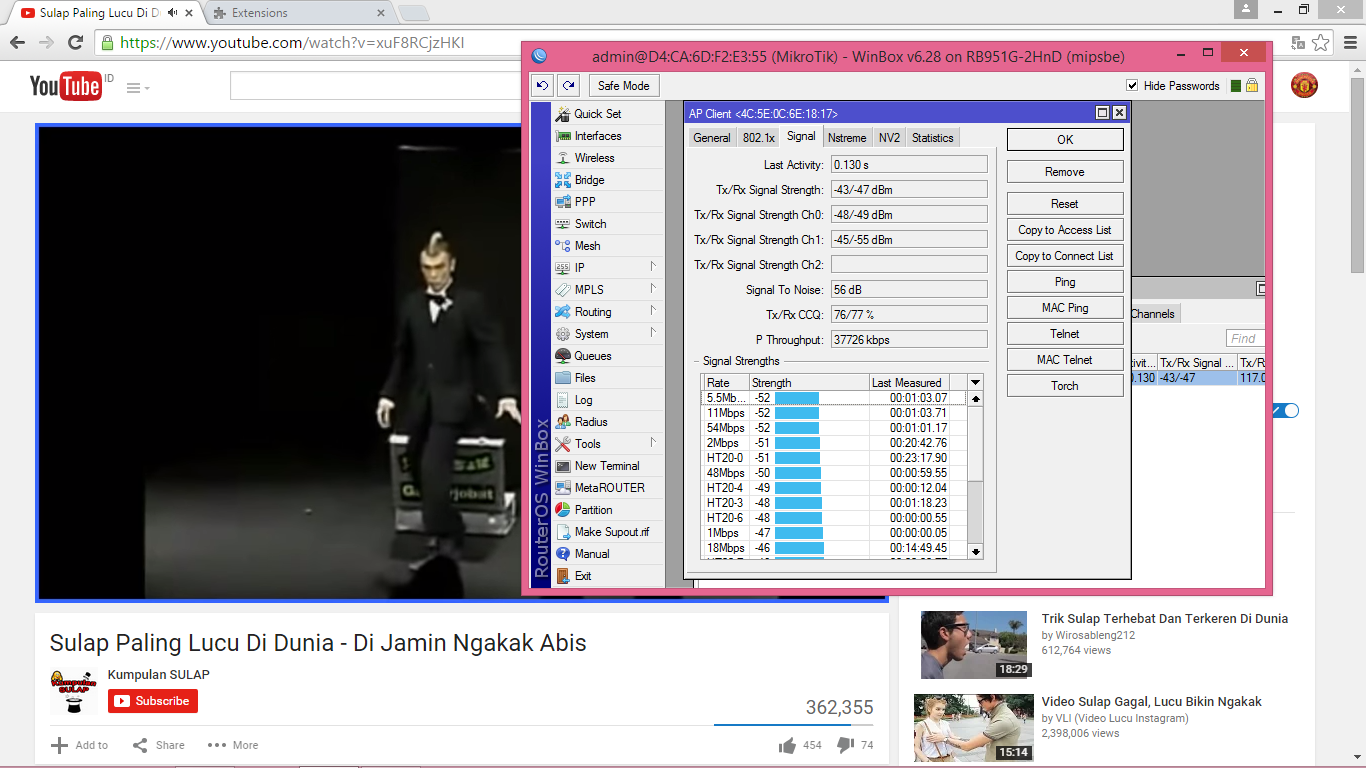
Task: Open Radius in the WinBox sidebar
Action: 591,422
